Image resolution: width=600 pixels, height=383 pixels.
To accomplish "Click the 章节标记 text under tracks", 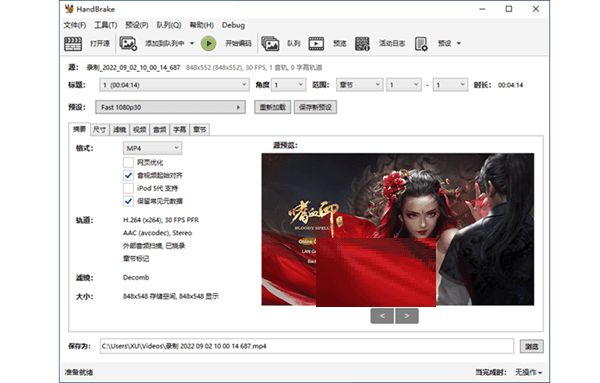I will click(x=136, y=258).
